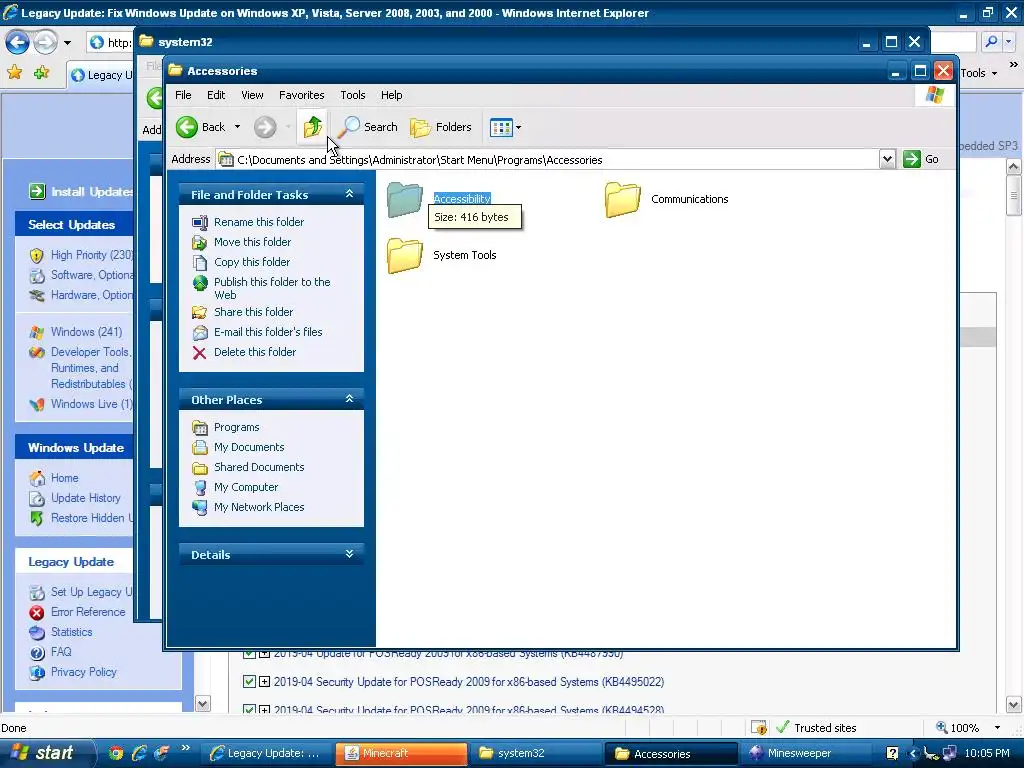Image resolution: width=1024 pixels, height=768 pixels.
Task: Collapse File and Folder Tasks panel
Action: coord(349,194)
